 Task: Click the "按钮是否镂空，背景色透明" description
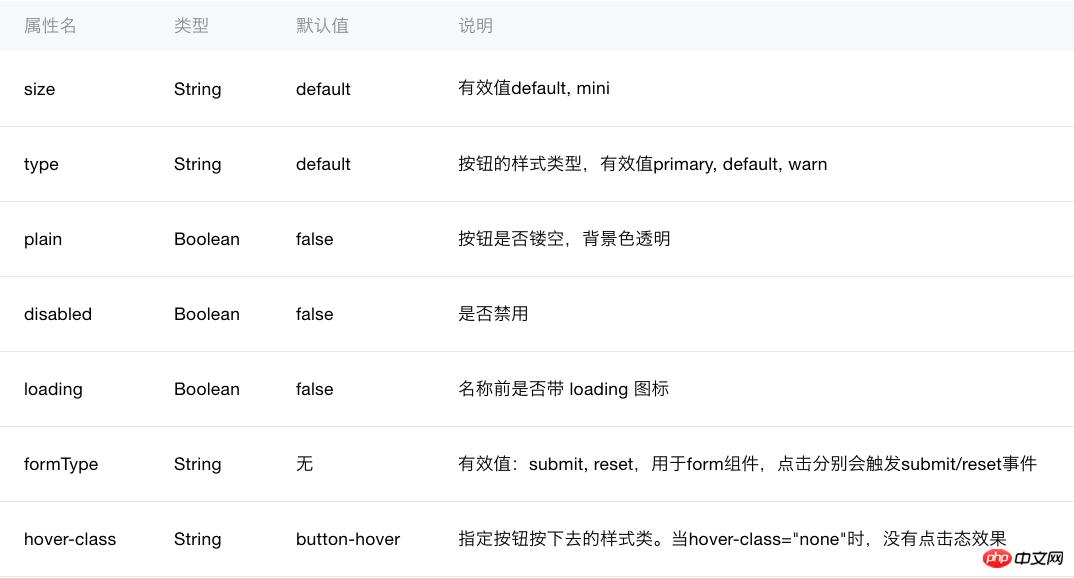[564, 239]
